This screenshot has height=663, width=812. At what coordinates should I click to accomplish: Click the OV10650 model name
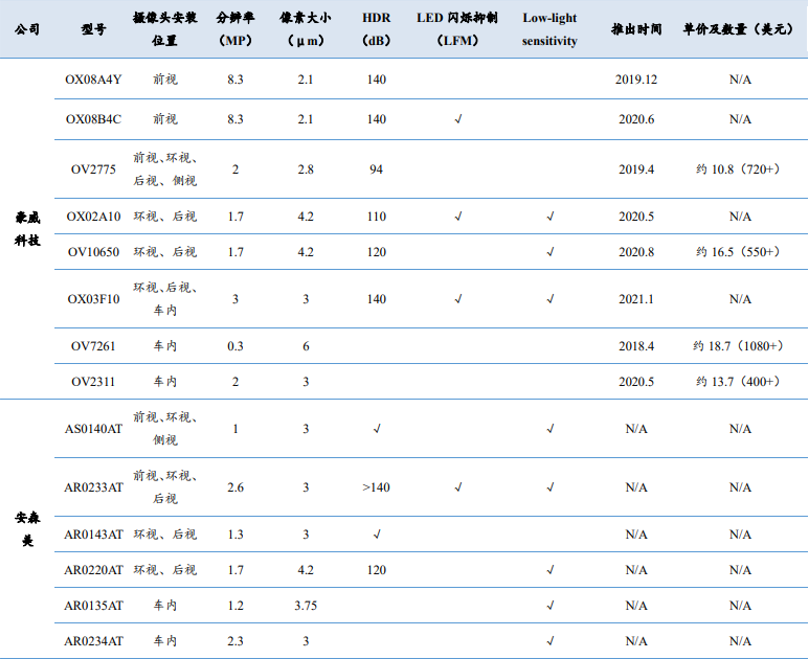coord(93,252)
